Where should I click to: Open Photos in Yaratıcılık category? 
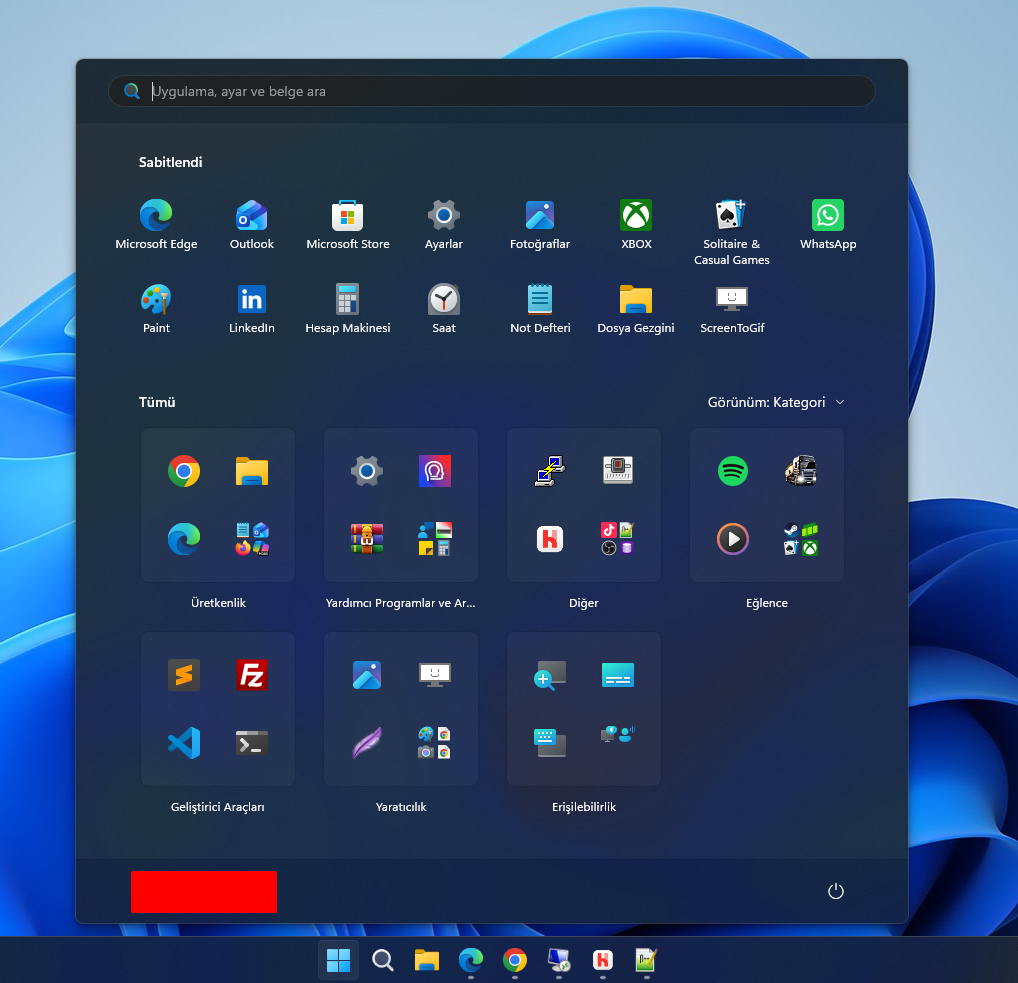pos(367,675)
